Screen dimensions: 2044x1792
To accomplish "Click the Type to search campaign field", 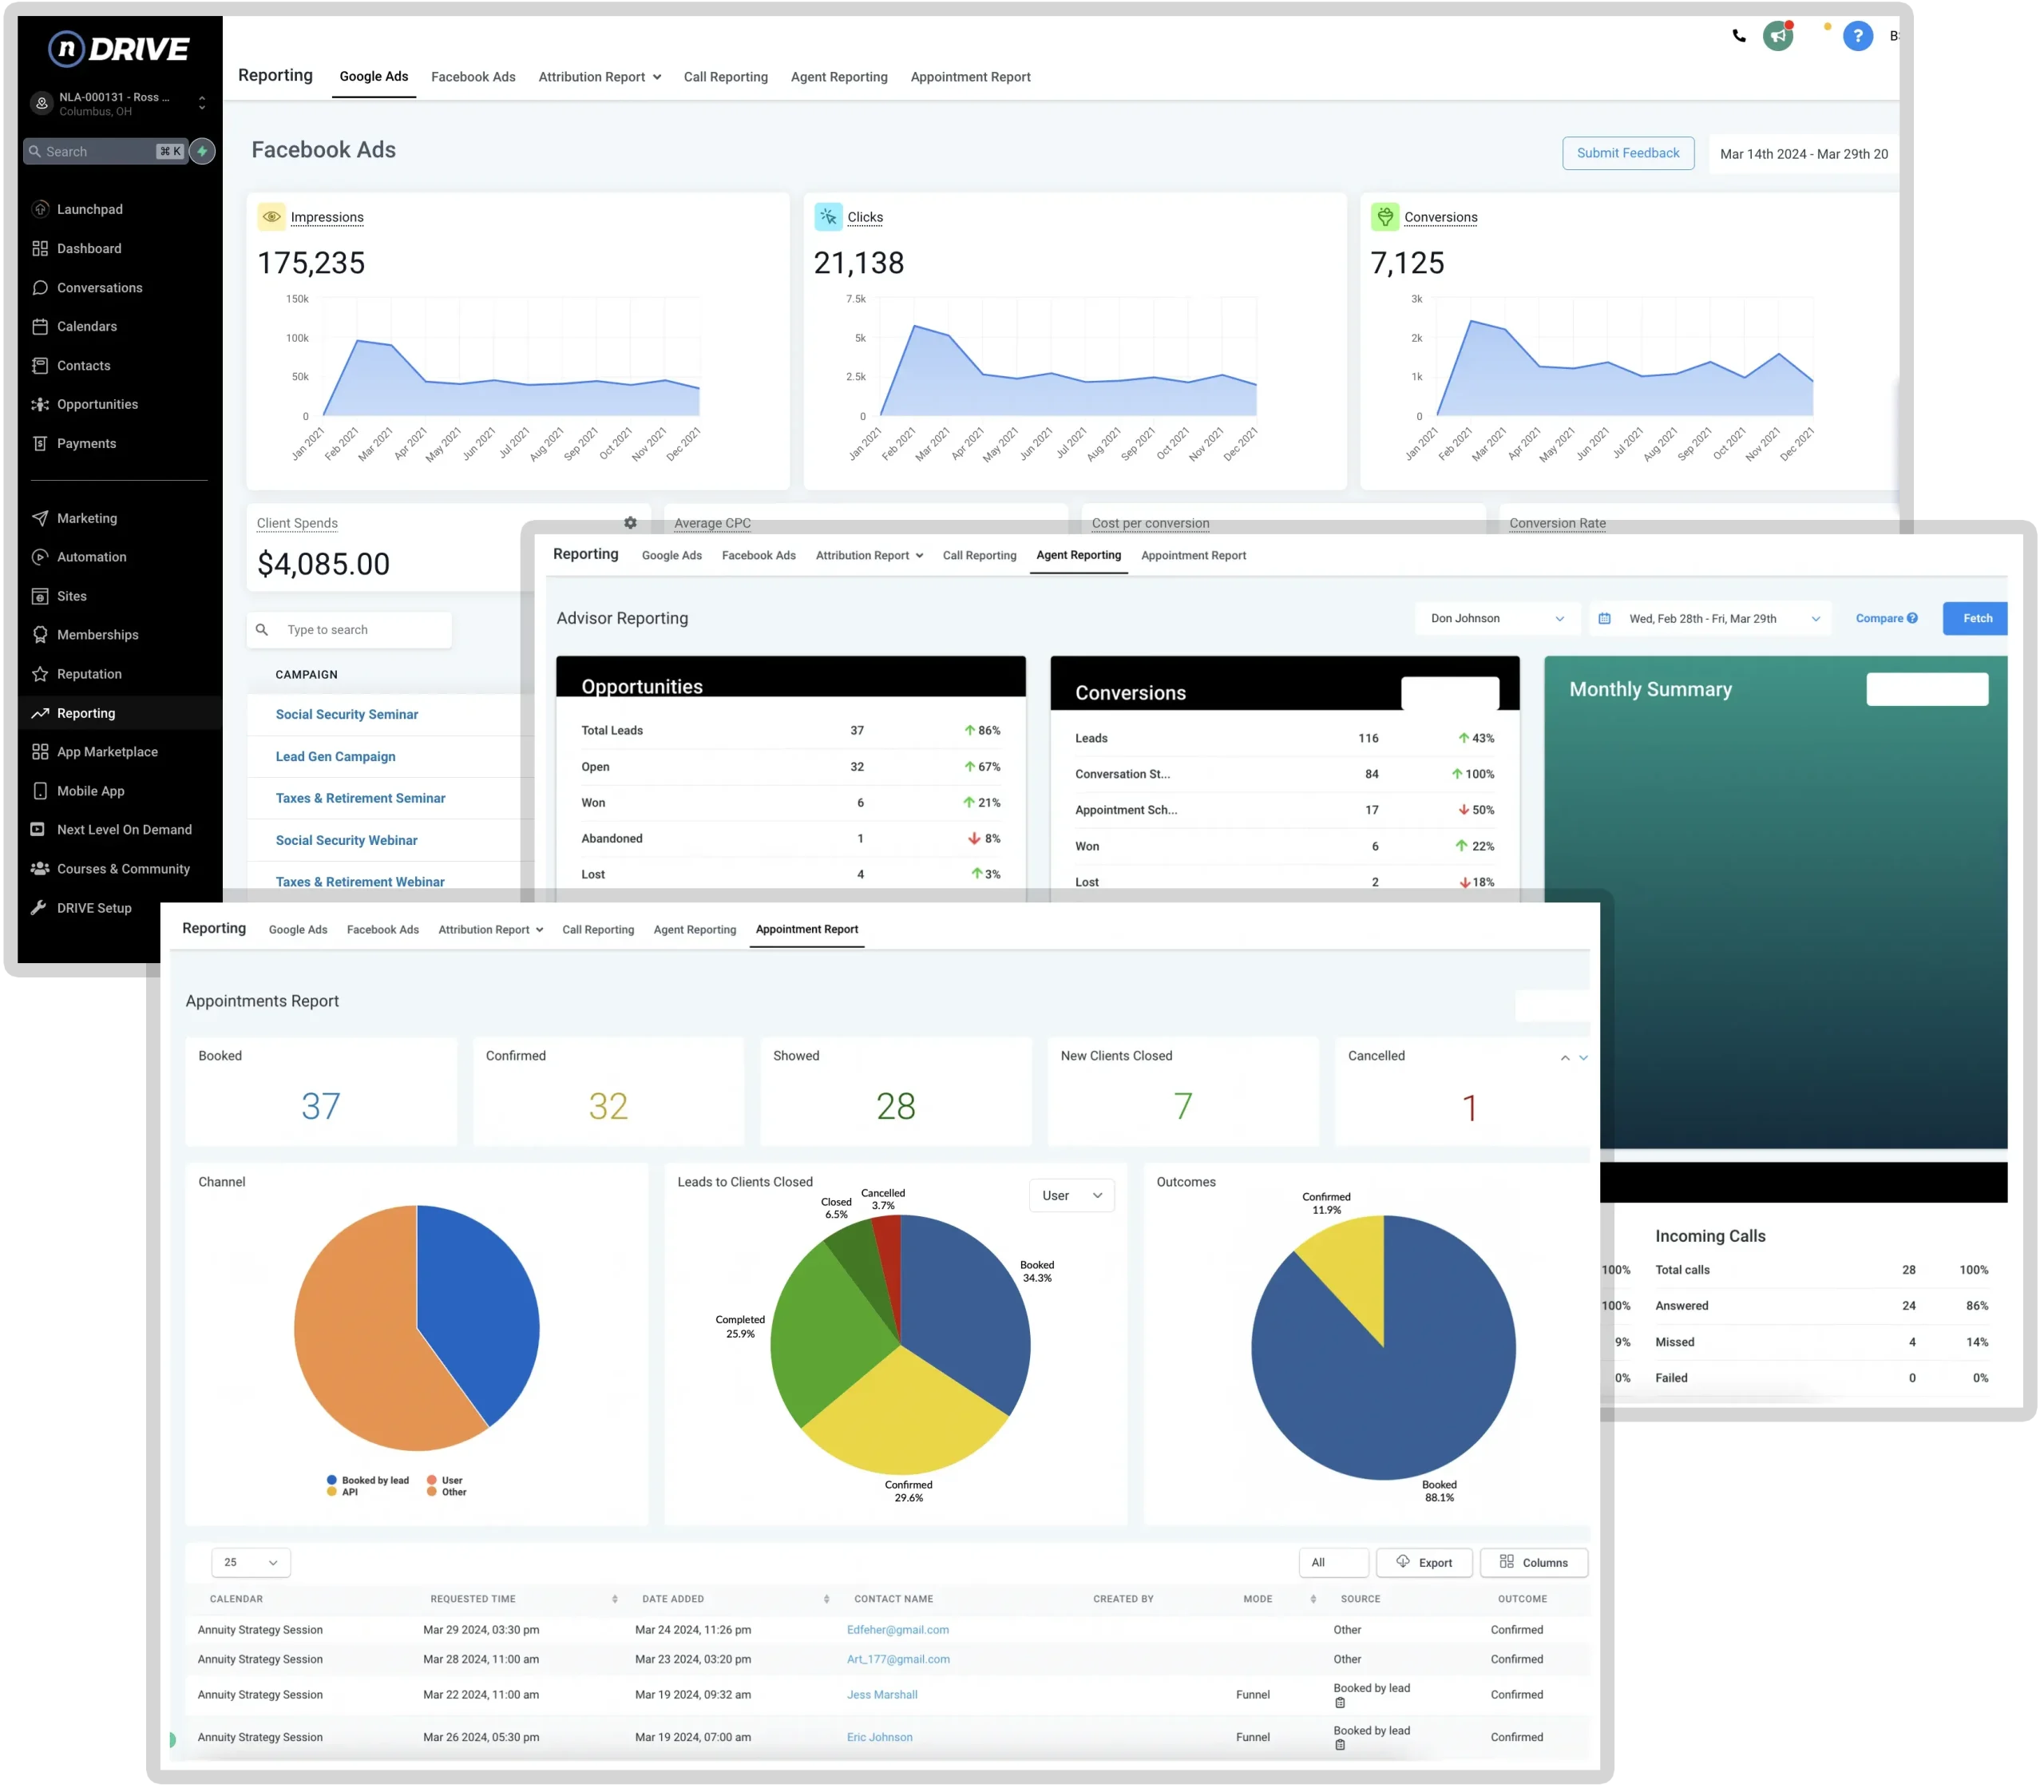I will click(349, 630).
